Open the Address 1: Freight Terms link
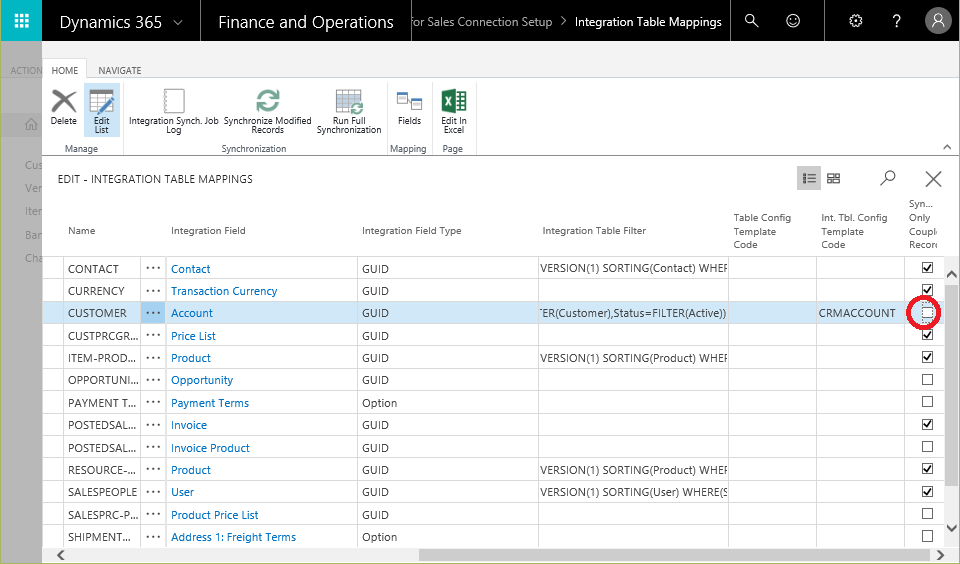Screen dimensions: 960x564 coord(233,537)
